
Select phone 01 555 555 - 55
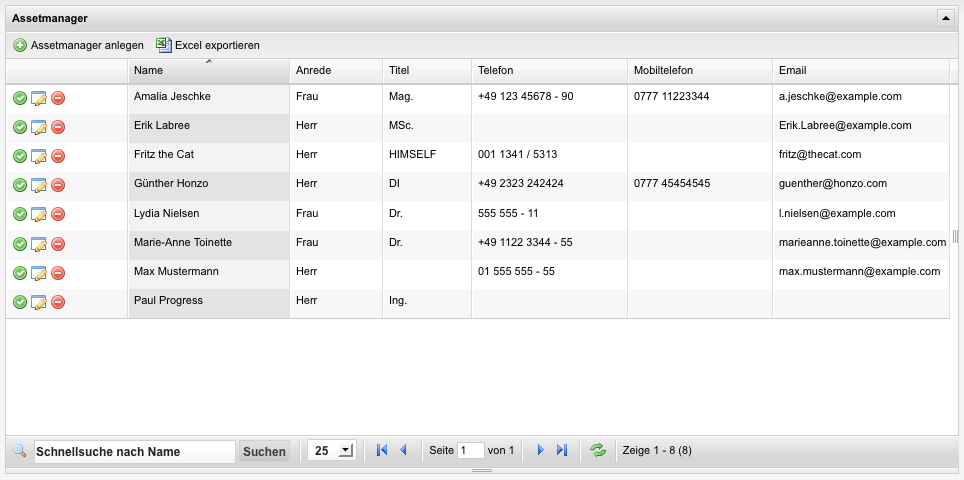(x=516, y=271)
